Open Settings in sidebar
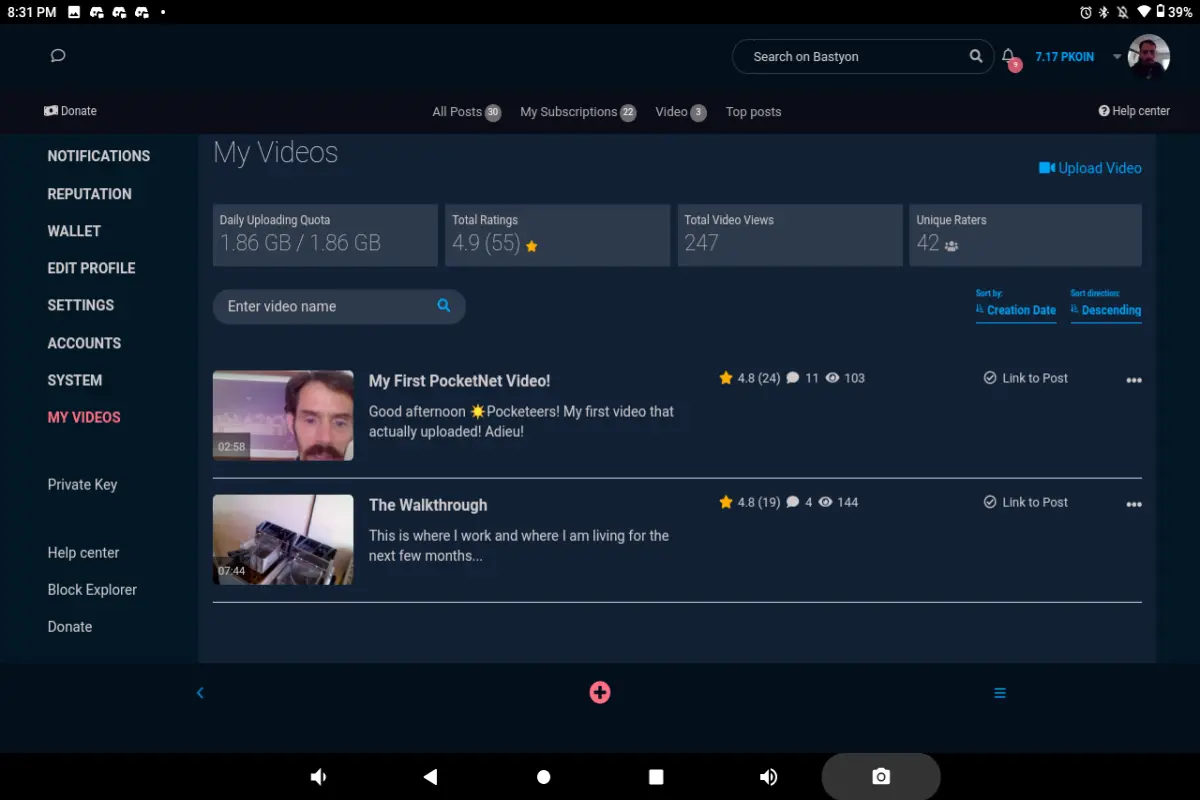 pyautogui.click(x=81, y=305)
